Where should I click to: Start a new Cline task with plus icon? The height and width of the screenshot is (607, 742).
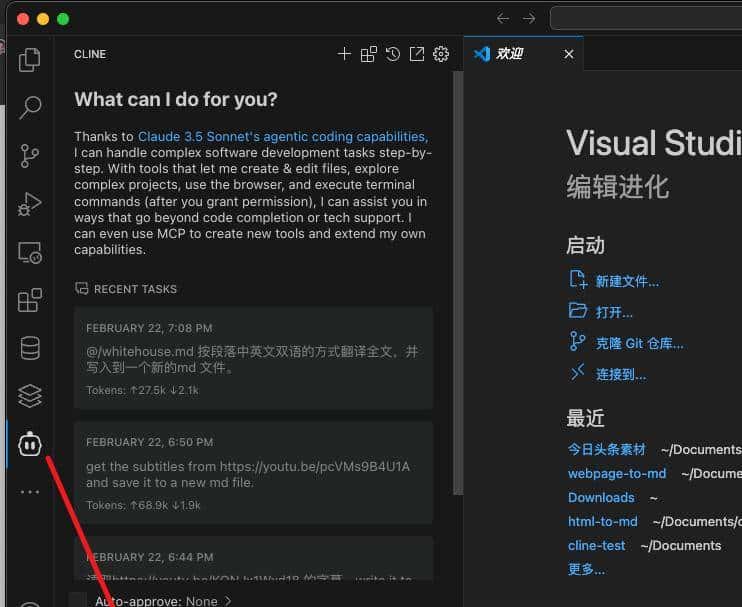click(344, 54)
